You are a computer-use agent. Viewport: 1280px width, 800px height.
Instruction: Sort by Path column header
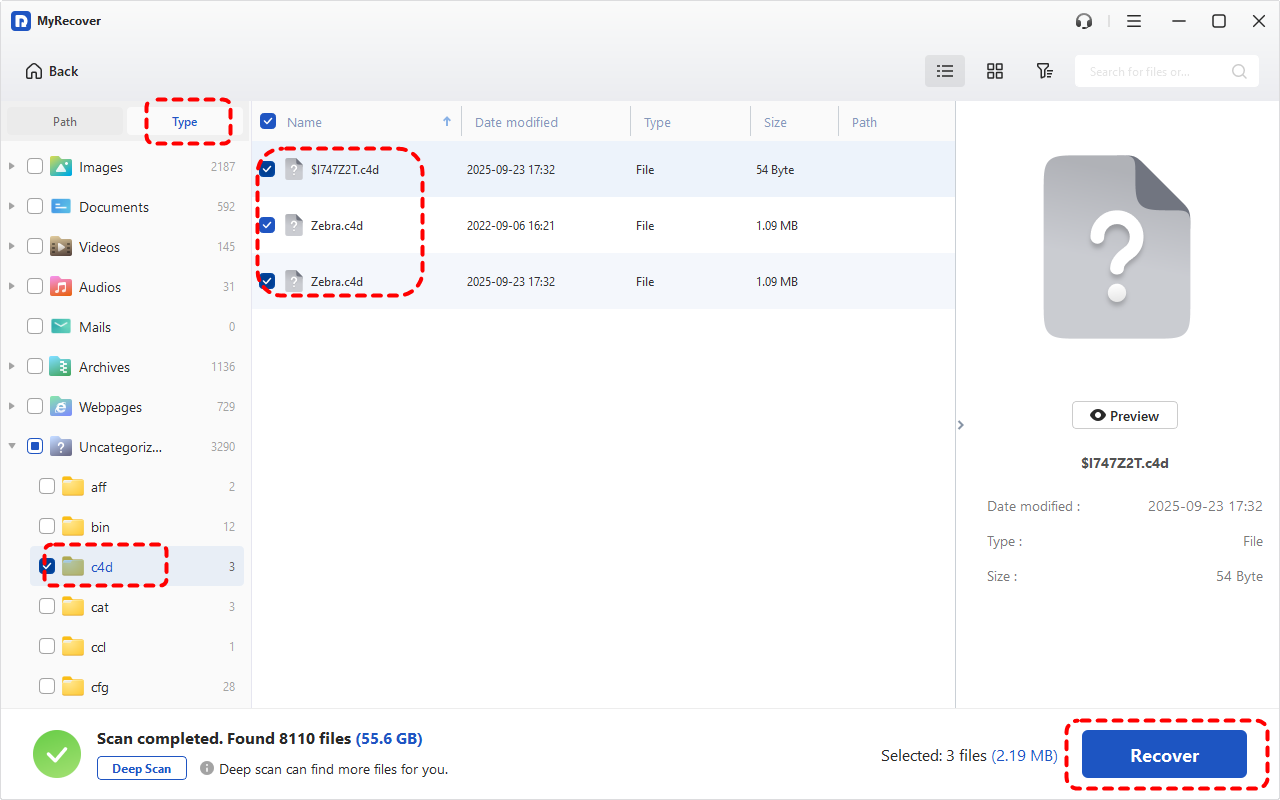[x=864, y=122]
